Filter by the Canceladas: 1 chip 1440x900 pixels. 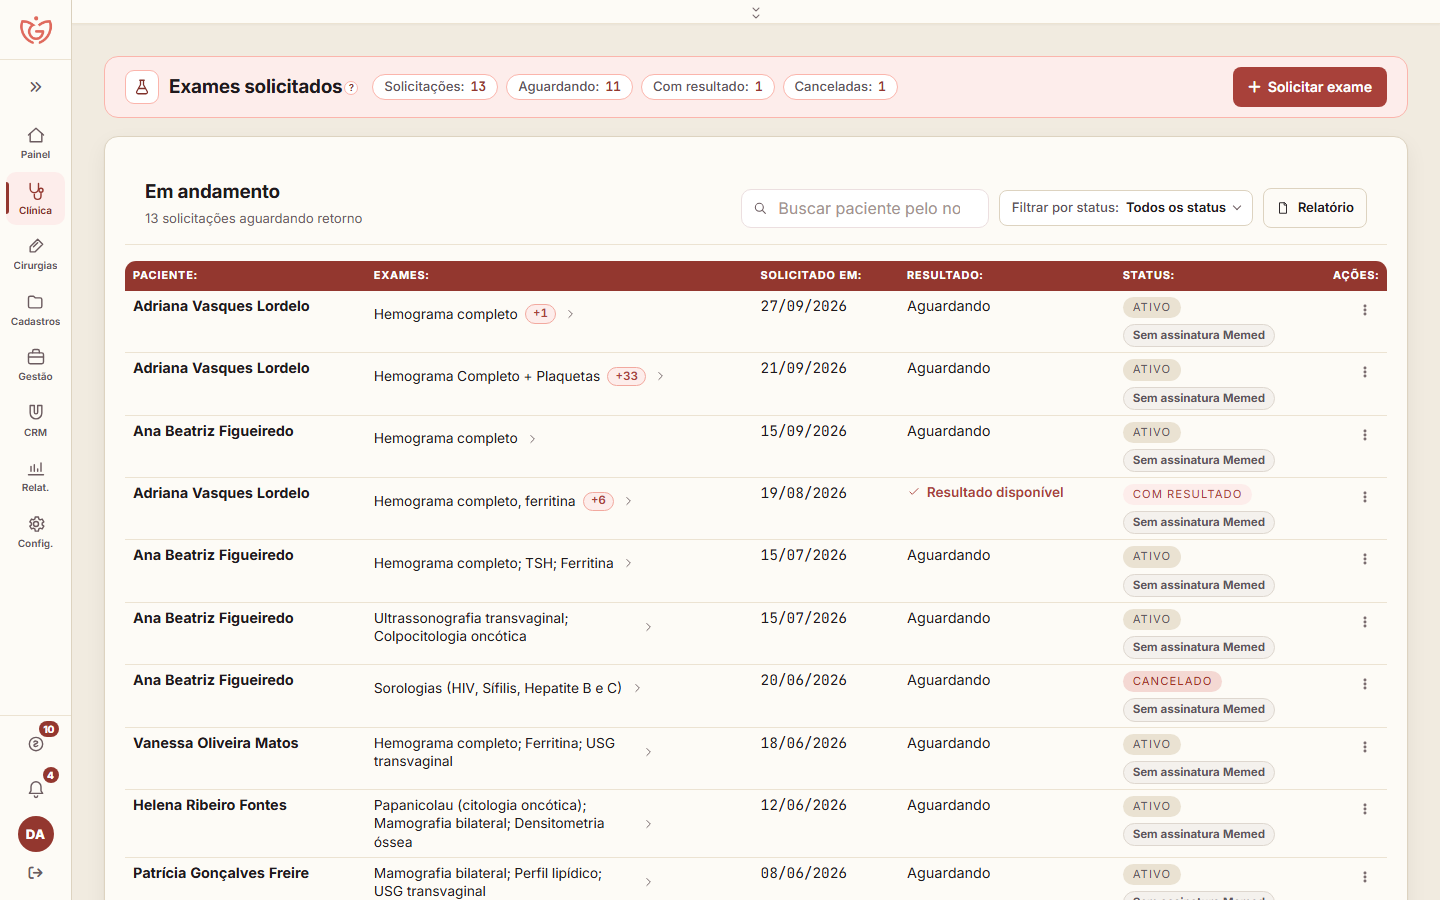click(840, 87)
